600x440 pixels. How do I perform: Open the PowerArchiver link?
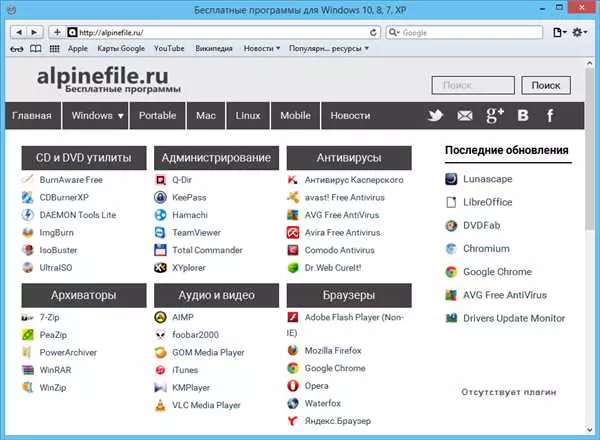(68, 352)
